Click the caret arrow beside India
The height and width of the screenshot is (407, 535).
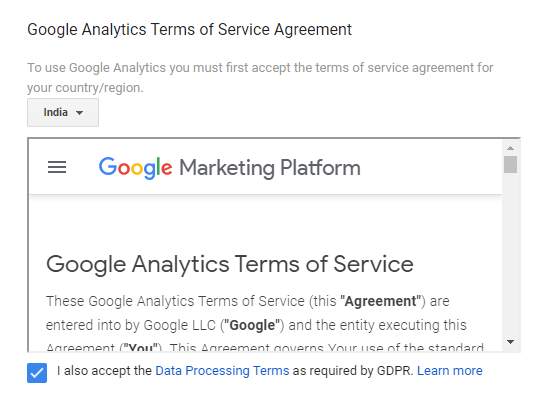coord(79,113)
